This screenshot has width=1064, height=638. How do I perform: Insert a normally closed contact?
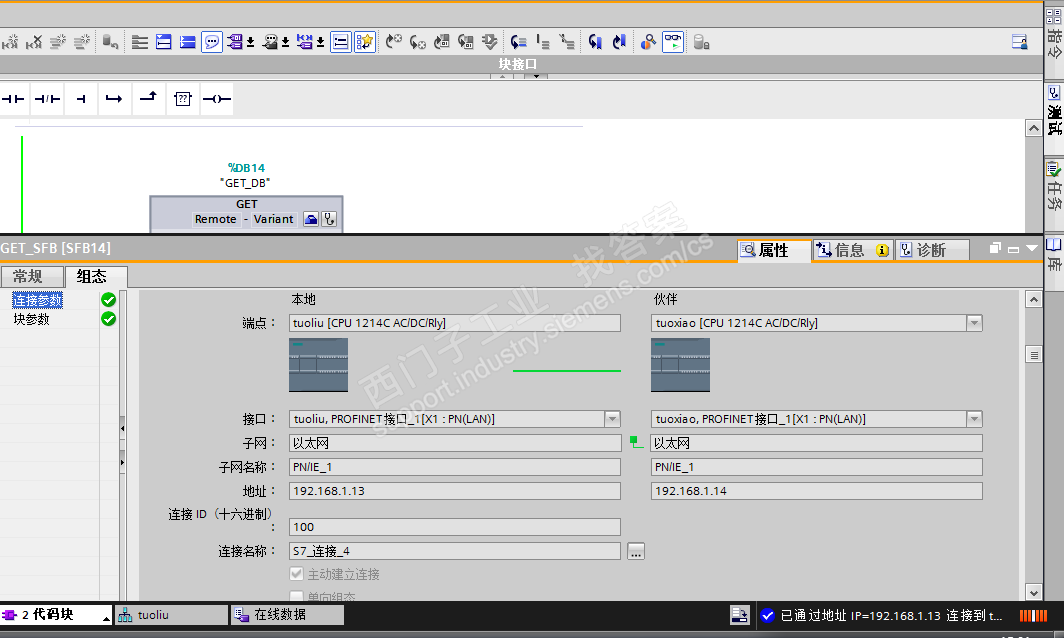pos(48,99)
